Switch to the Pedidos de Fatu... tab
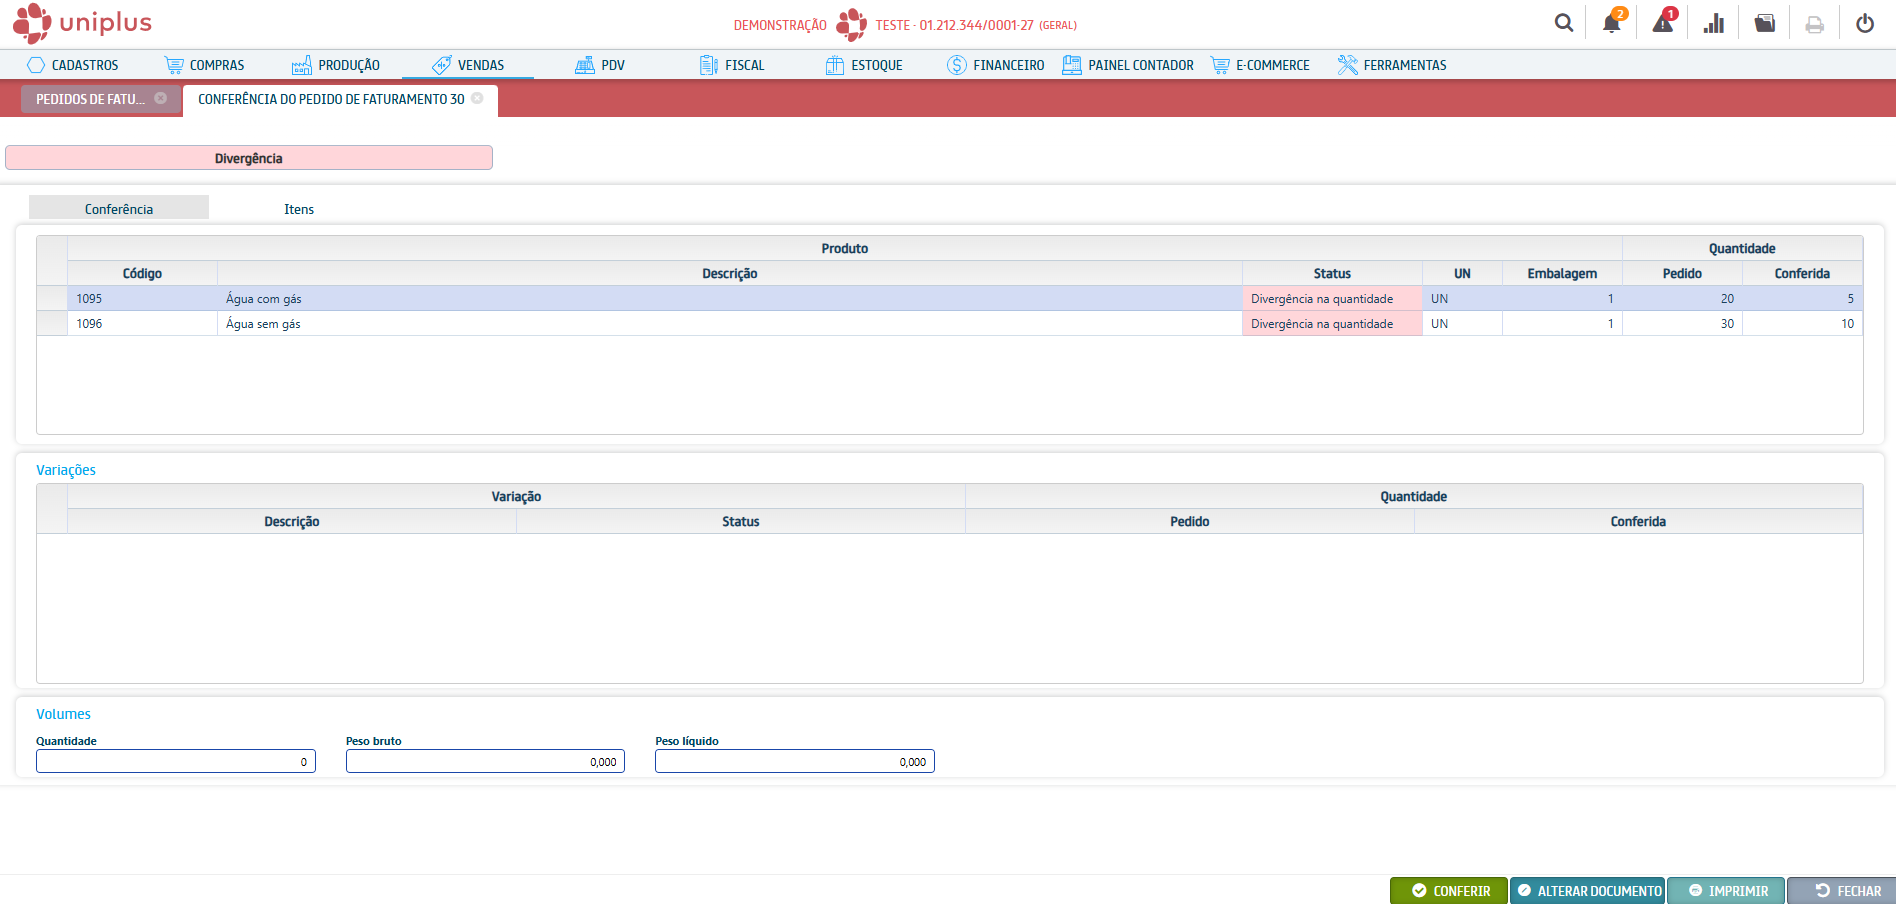The width and height of the screenshot is (1896, 904). pyautogui.click(x=90, y=99)
